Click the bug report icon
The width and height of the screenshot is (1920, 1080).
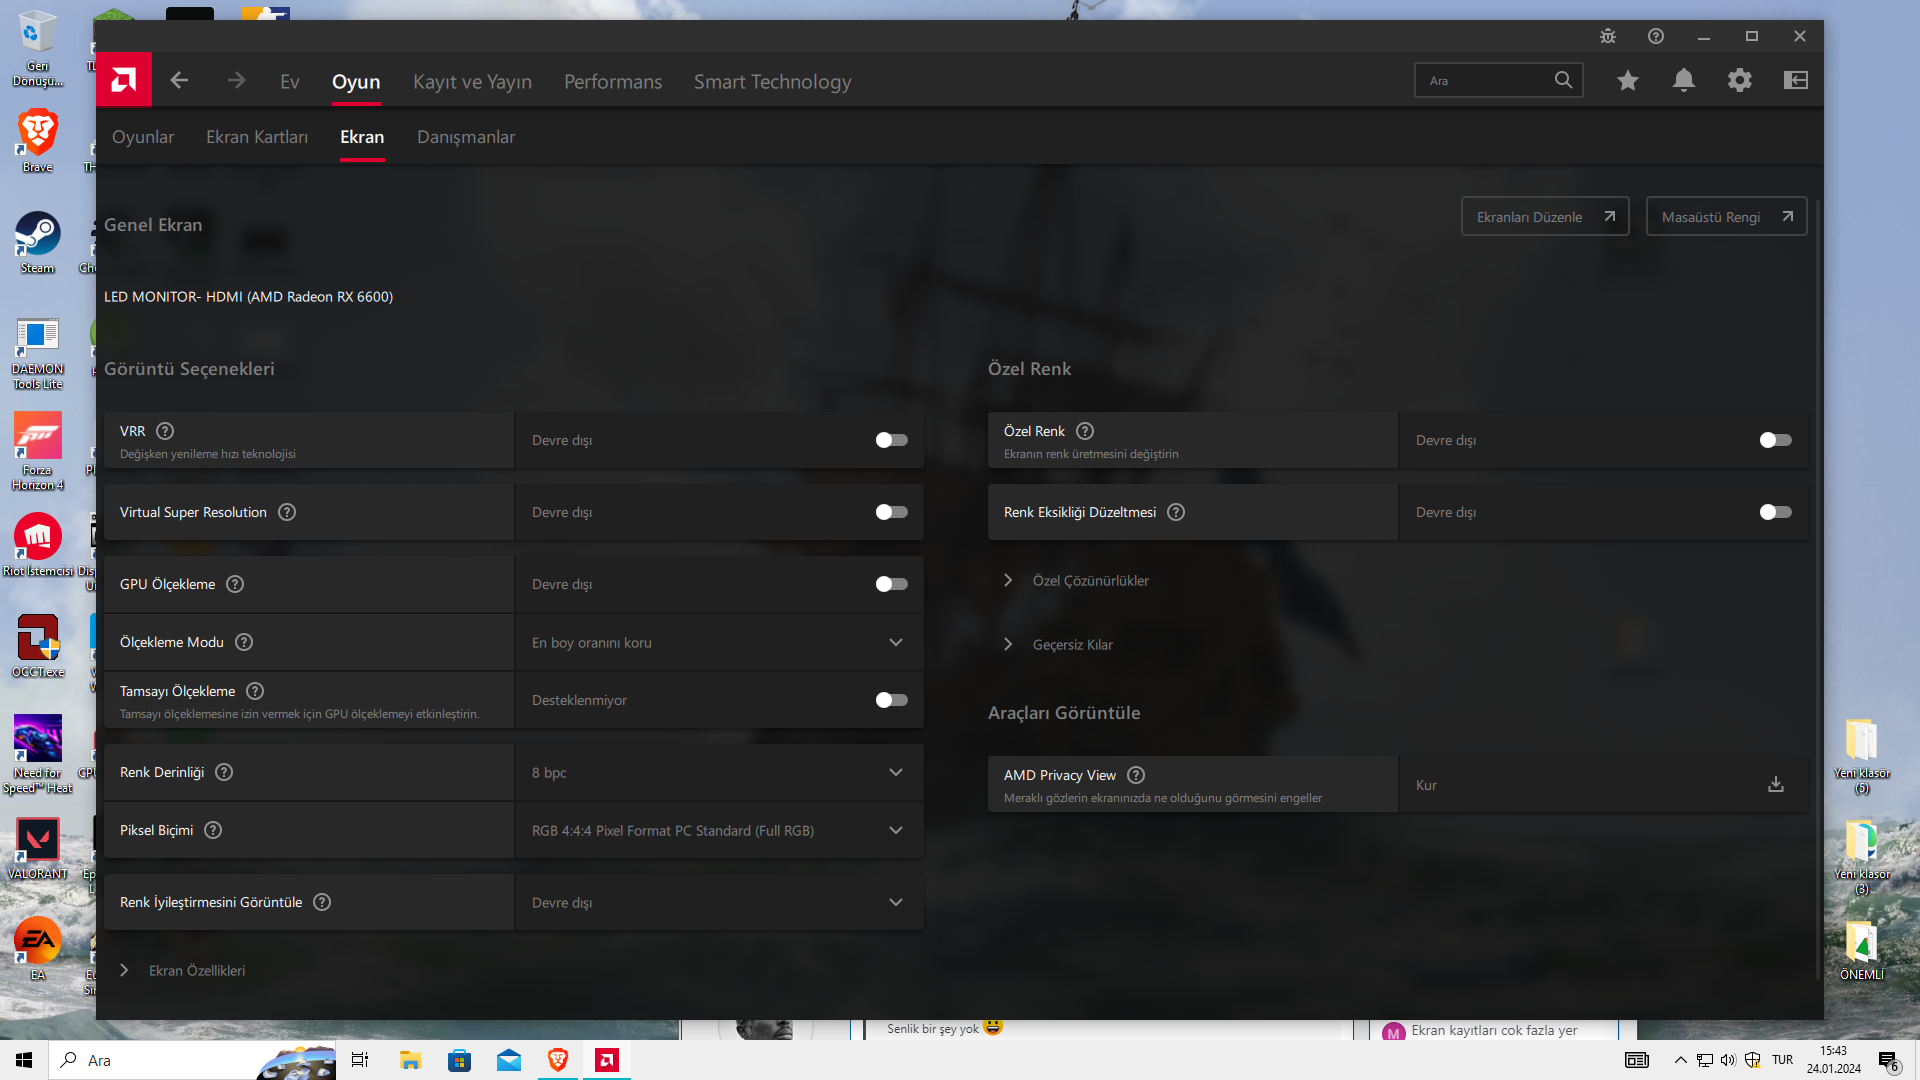[1607, 36]
